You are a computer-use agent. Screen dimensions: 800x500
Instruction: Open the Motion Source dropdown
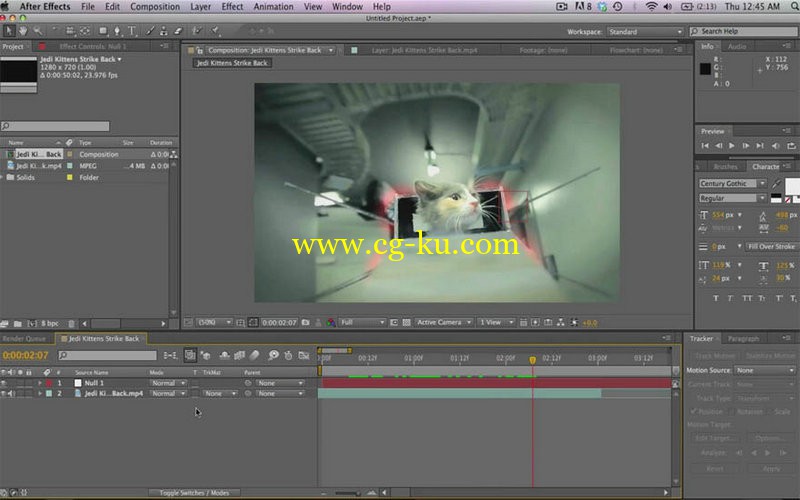point(764,370)
